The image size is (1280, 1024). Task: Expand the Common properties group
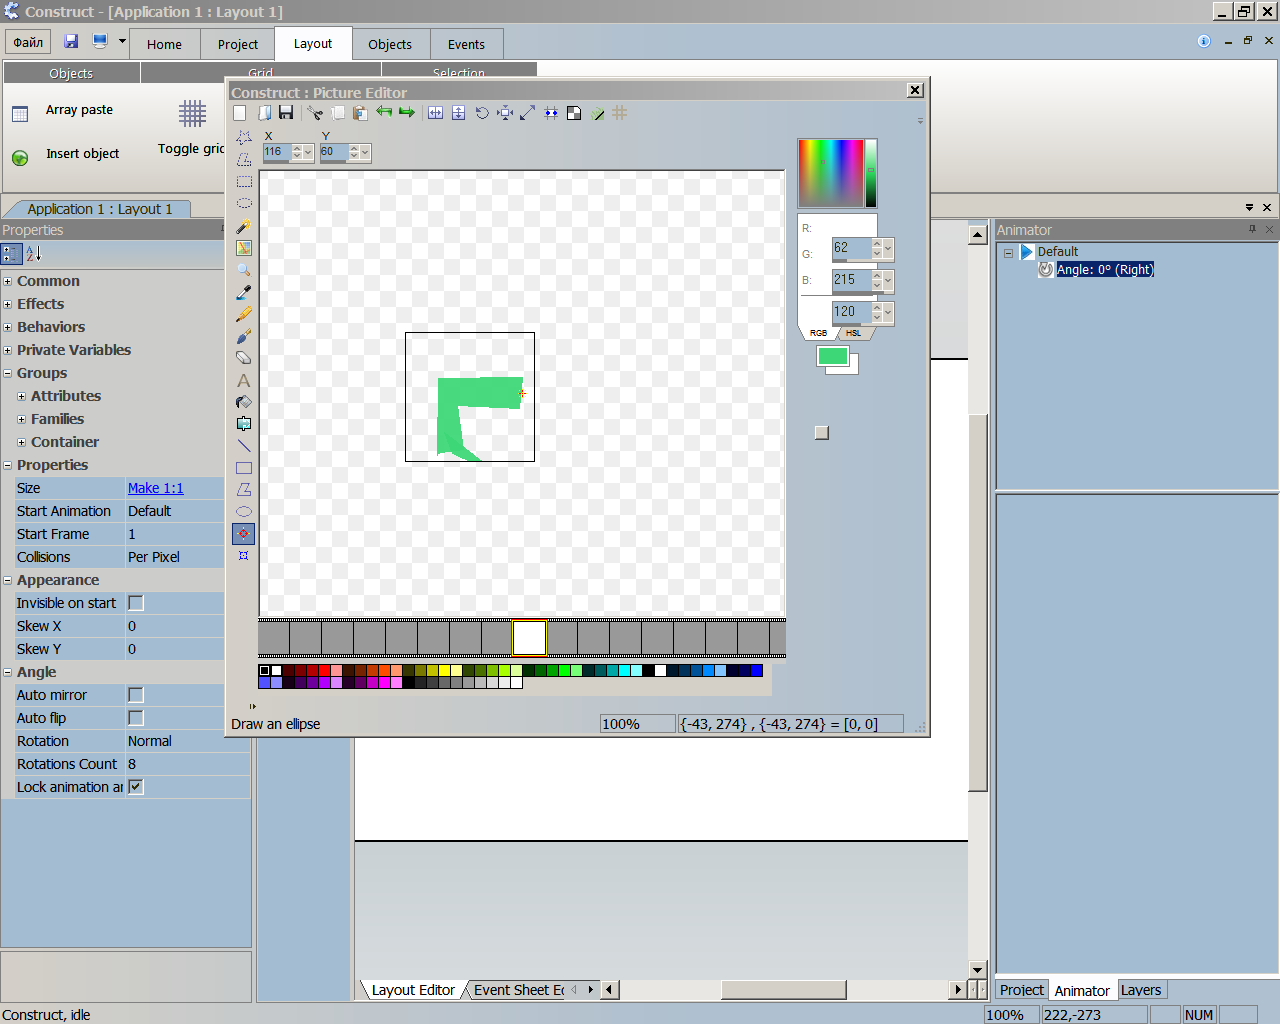point(8,282)
